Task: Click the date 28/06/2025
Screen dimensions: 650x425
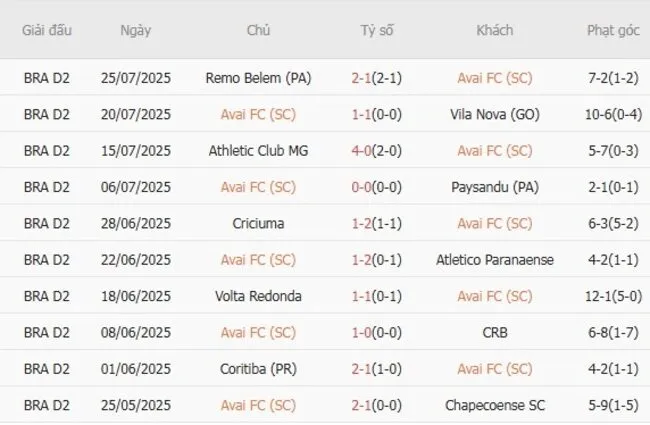Action: tap(136, 223)
